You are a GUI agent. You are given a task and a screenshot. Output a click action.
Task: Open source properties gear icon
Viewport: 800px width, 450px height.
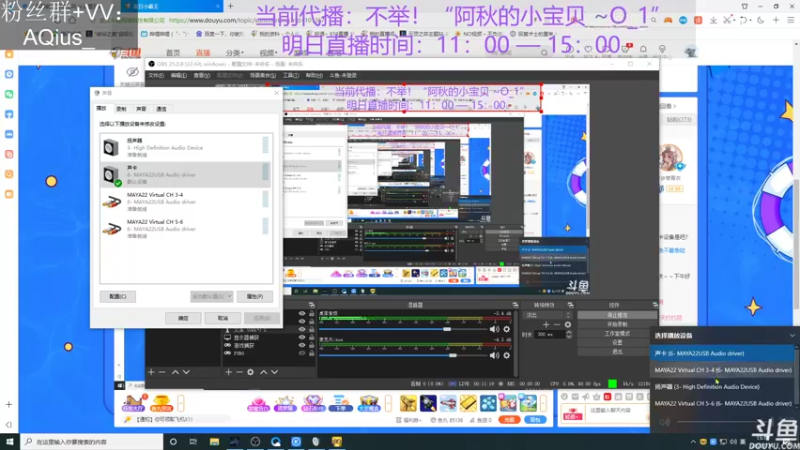251,372
